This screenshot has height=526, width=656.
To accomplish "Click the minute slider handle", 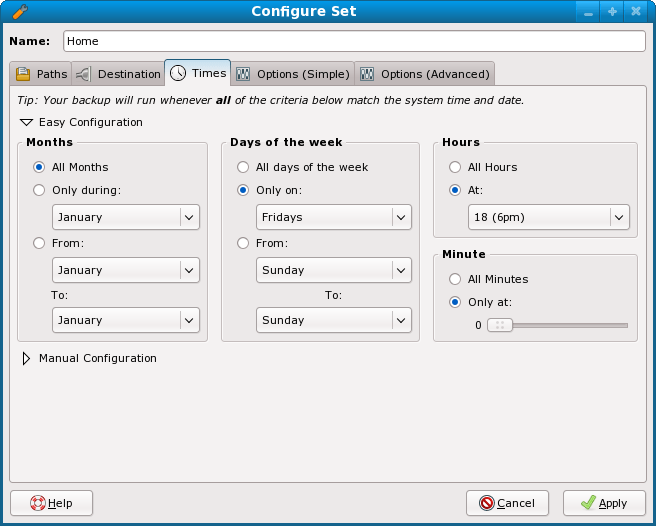I will point(500,325).
